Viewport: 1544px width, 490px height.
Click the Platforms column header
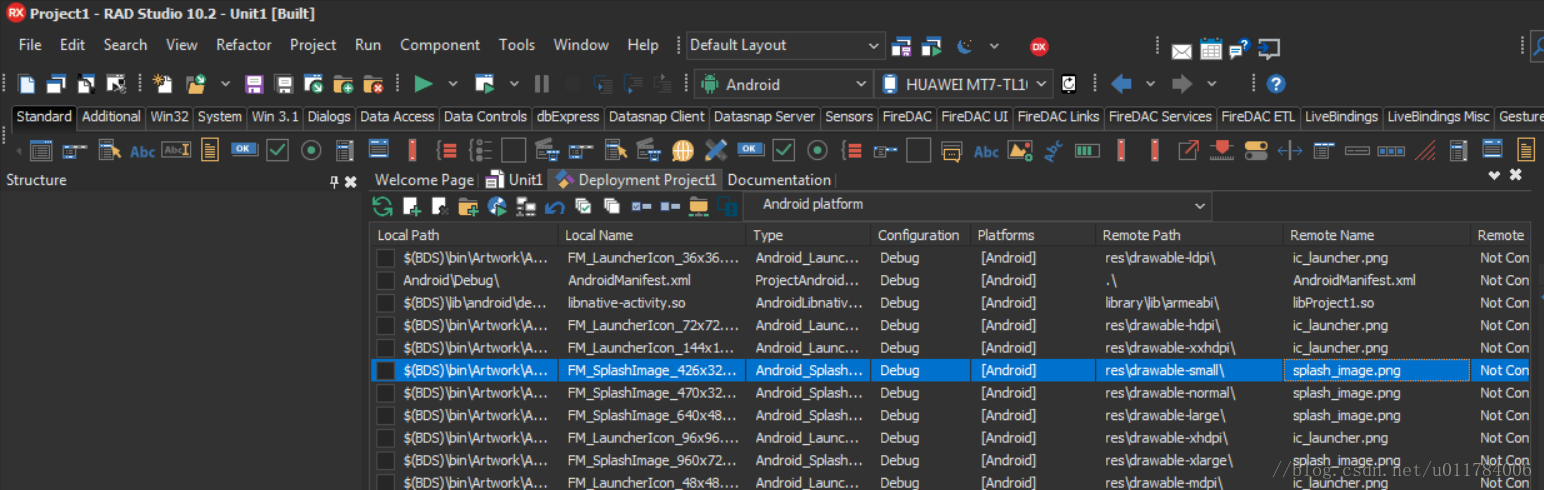(x=1033, y=235)
